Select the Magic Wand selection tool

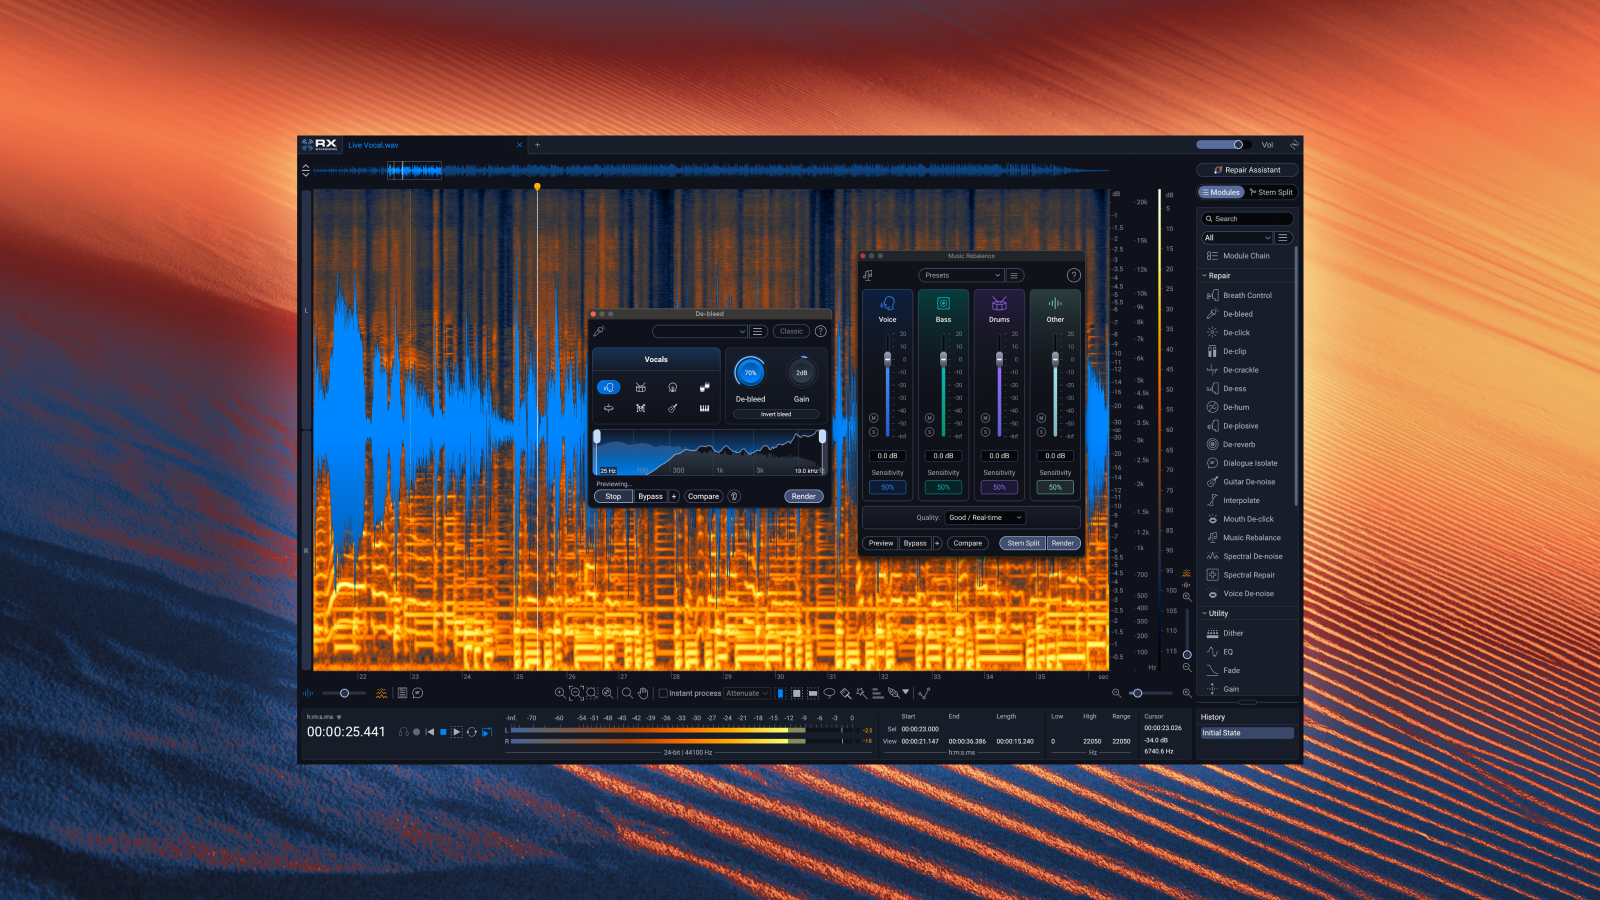tap(861, 693)
